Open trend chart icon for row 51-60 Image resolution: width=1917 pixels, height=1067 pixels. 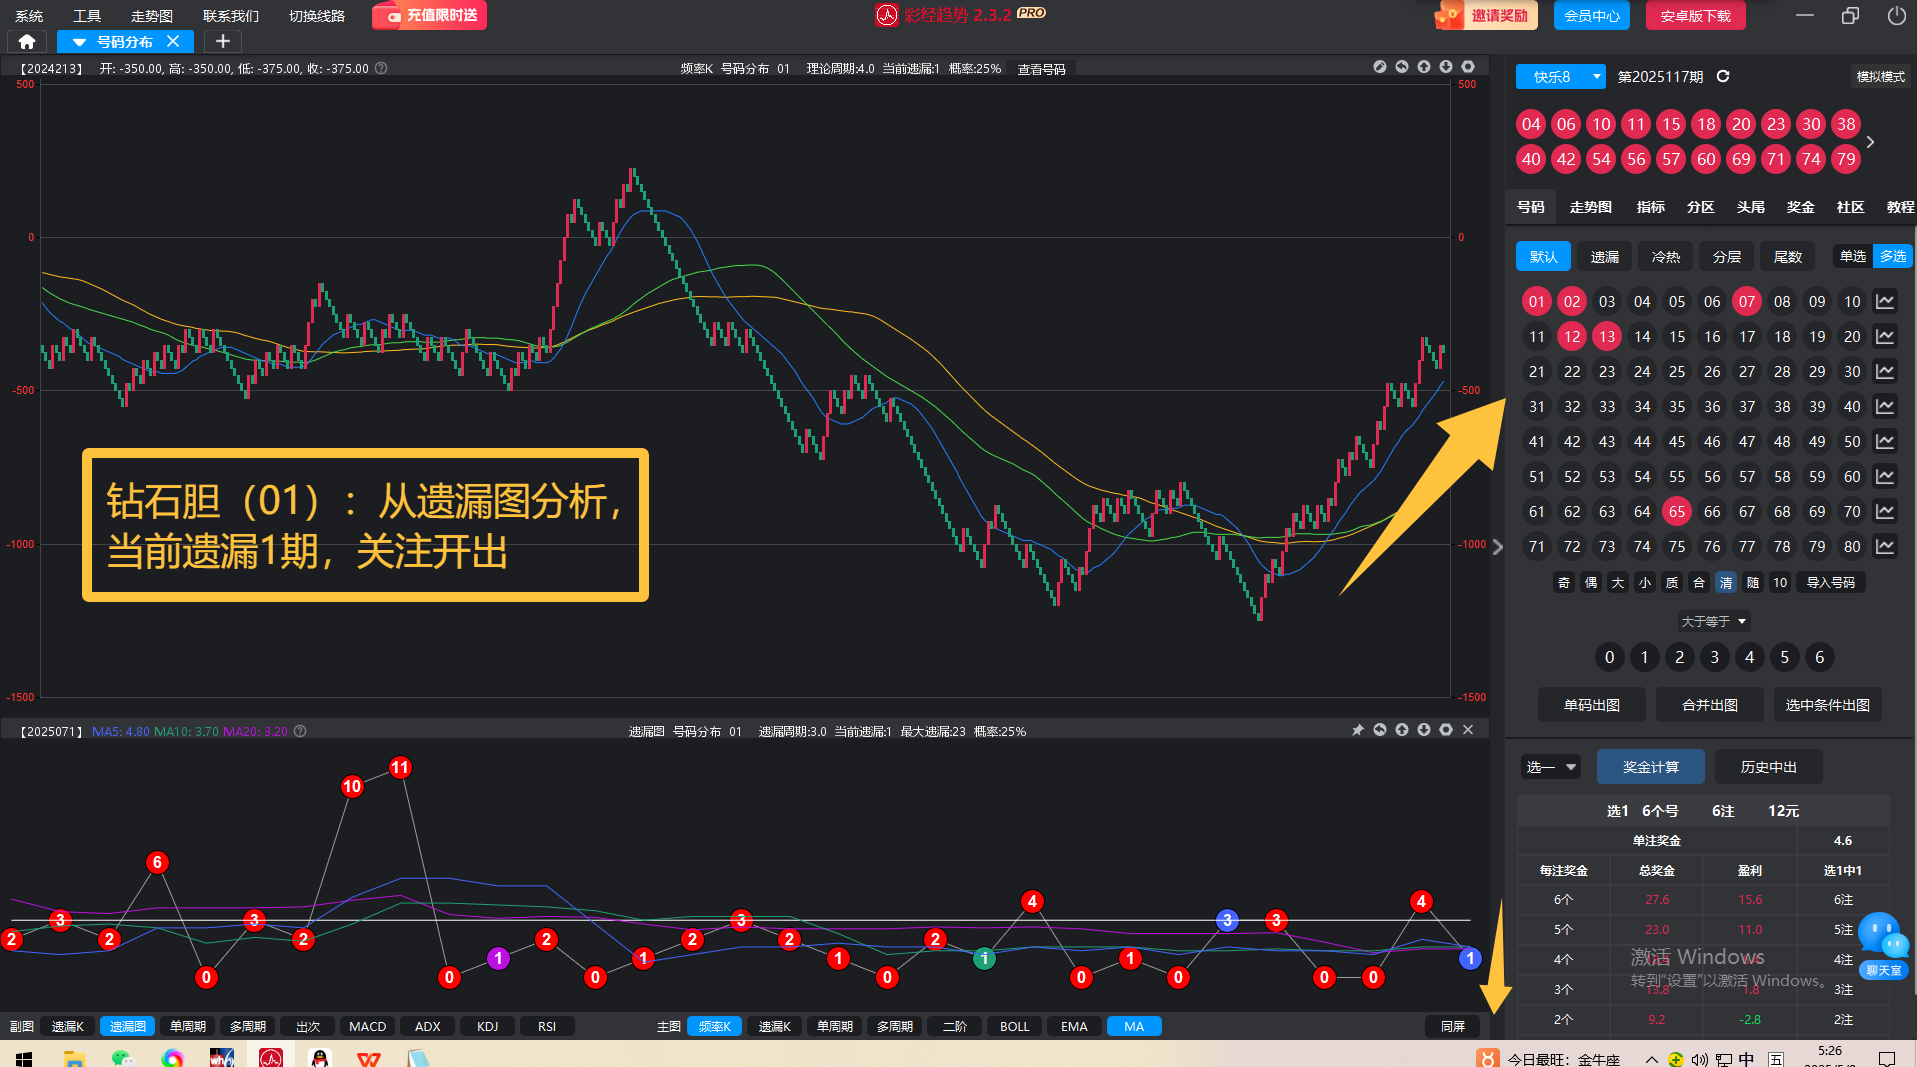click(1885, 476)
